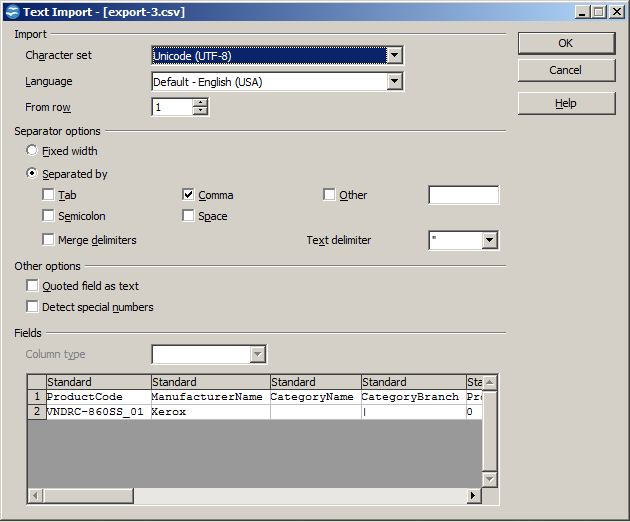Open Help for Text Import

[566, 103]
